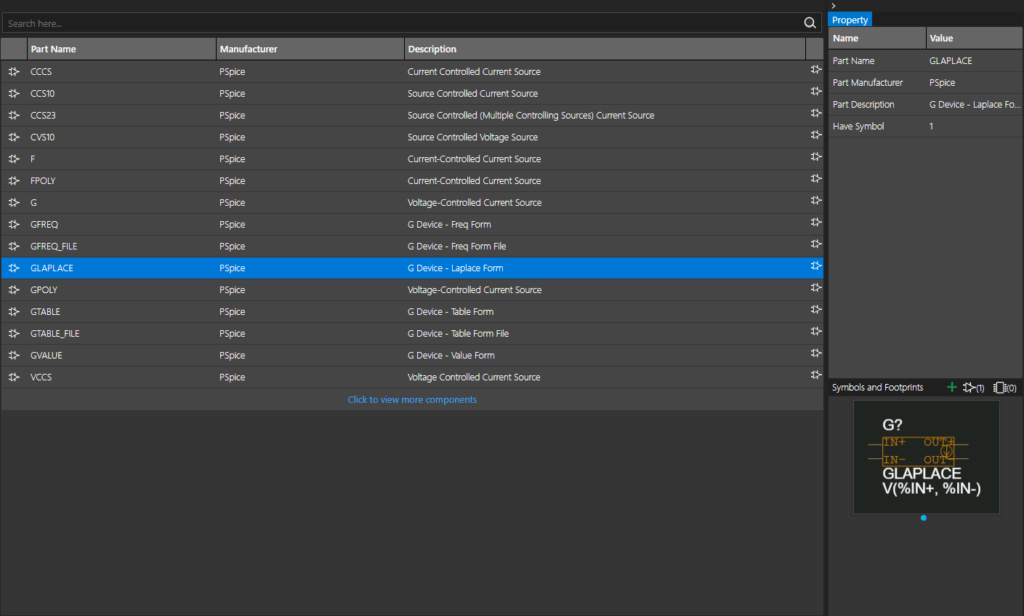The height and width of the screenshot is (616, 1024).
Task: Click the place-part icon at right of CCCS row
Action: coord(816,69)
